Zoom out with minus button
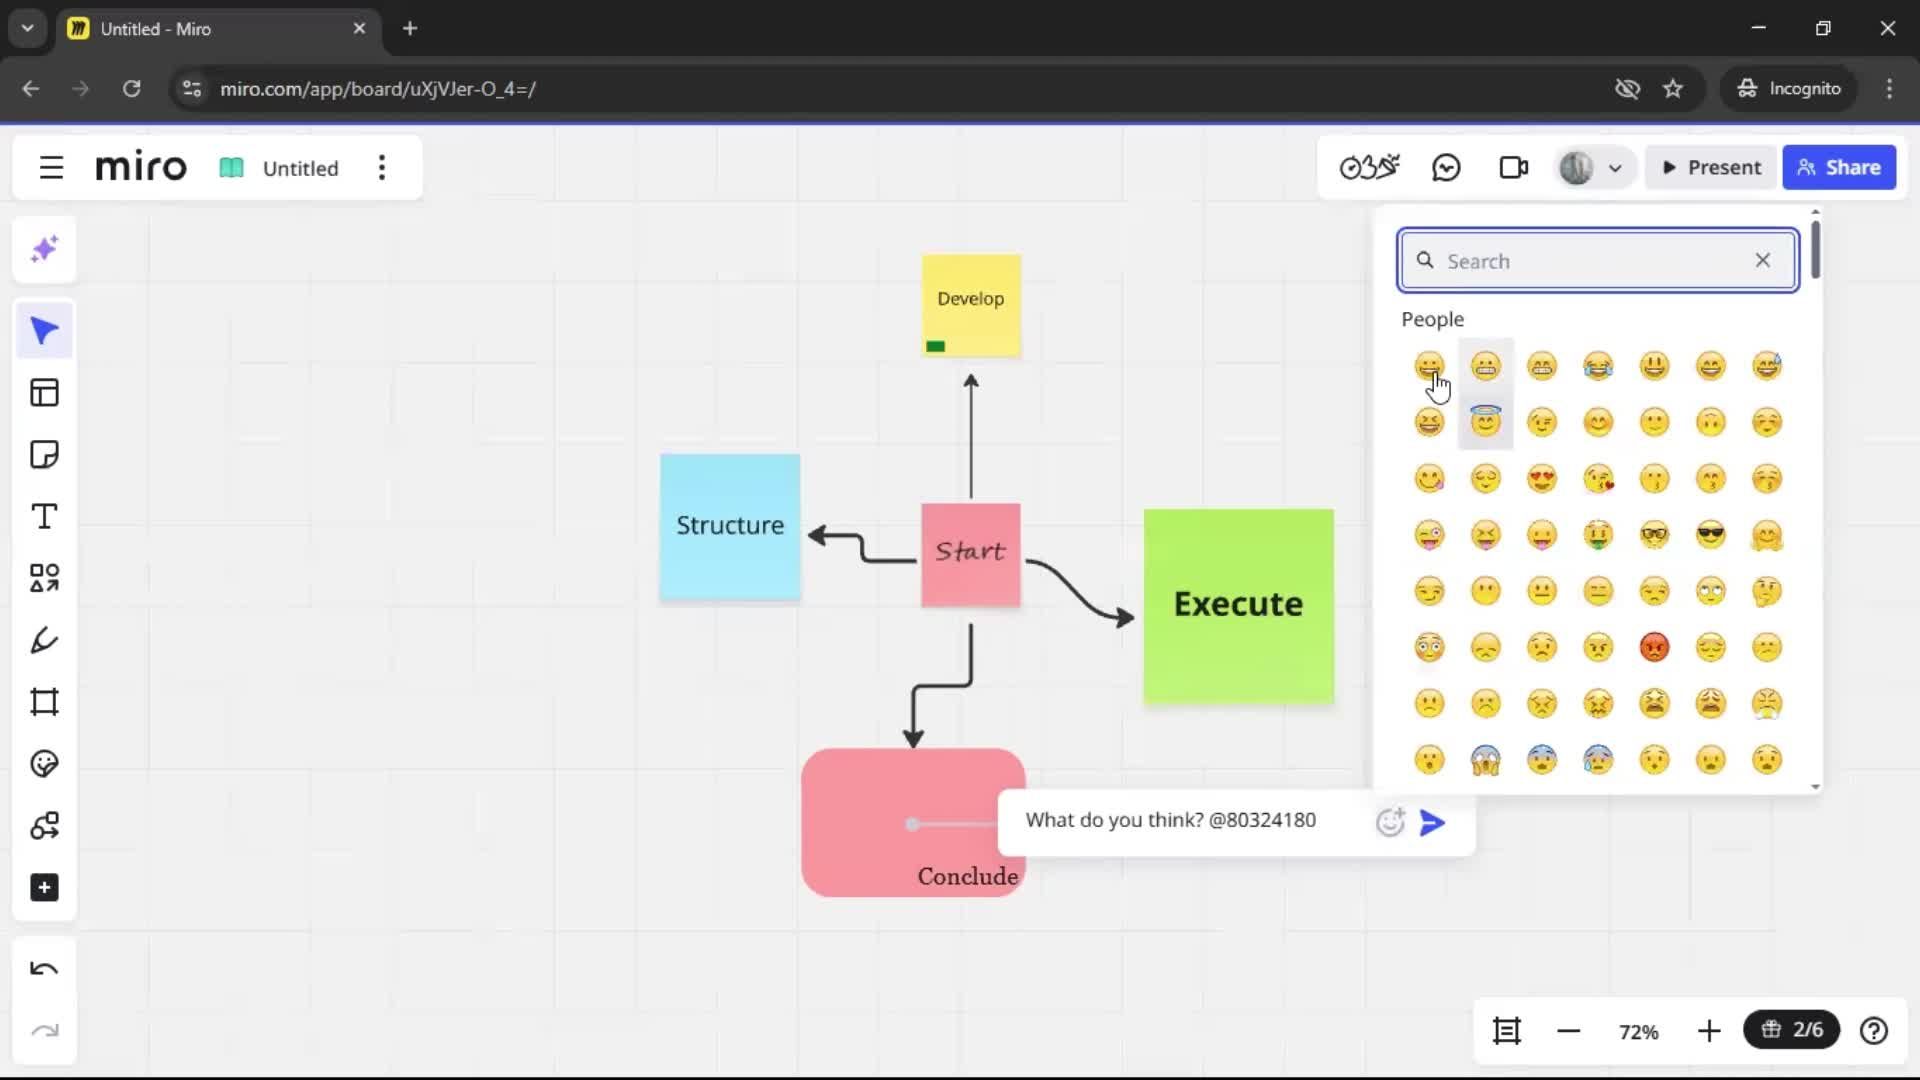Screen dimensions: 1920x1080 pos(1569,1031)
